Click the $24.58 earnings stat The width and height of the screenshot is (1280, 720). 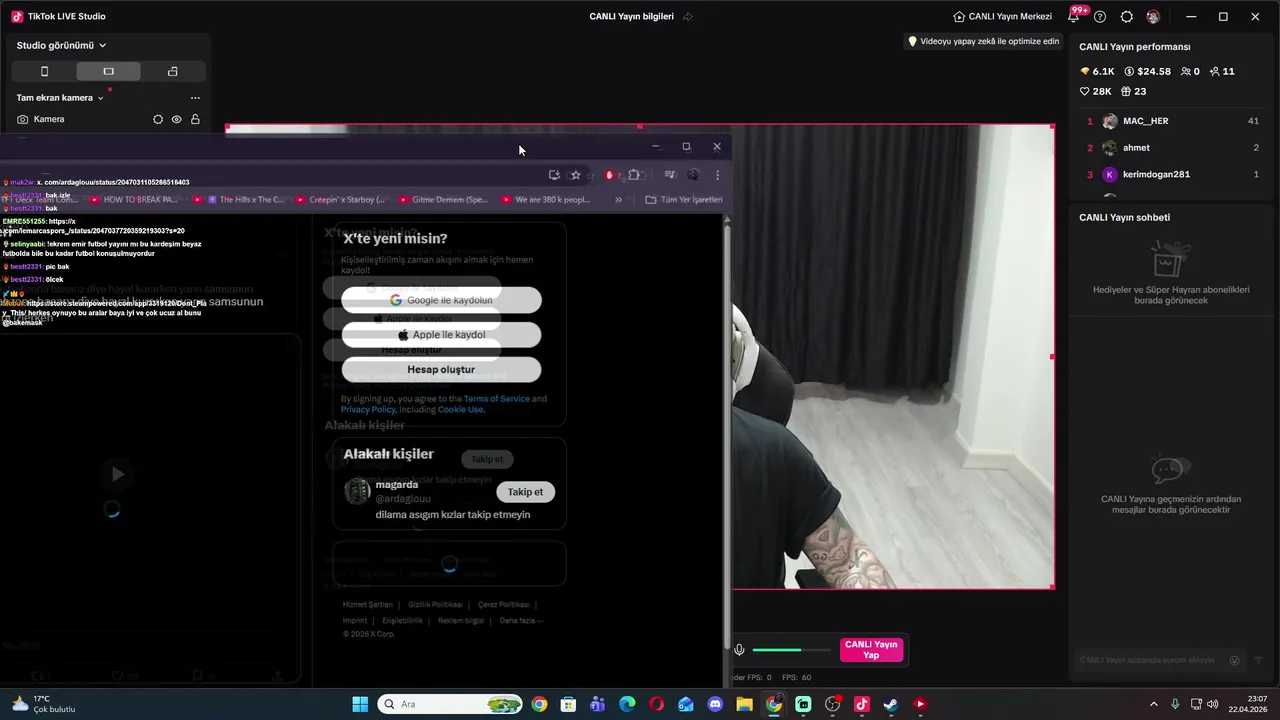coord(1147,72)
